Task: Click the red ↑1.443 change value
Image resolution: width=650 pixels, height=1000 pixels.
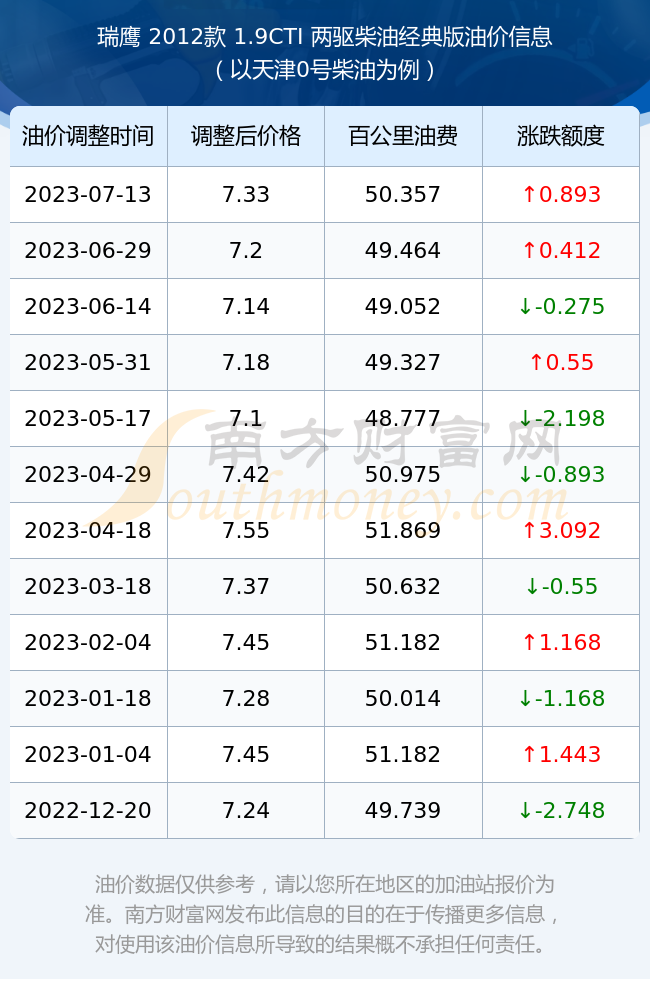Action: (561, 754)
